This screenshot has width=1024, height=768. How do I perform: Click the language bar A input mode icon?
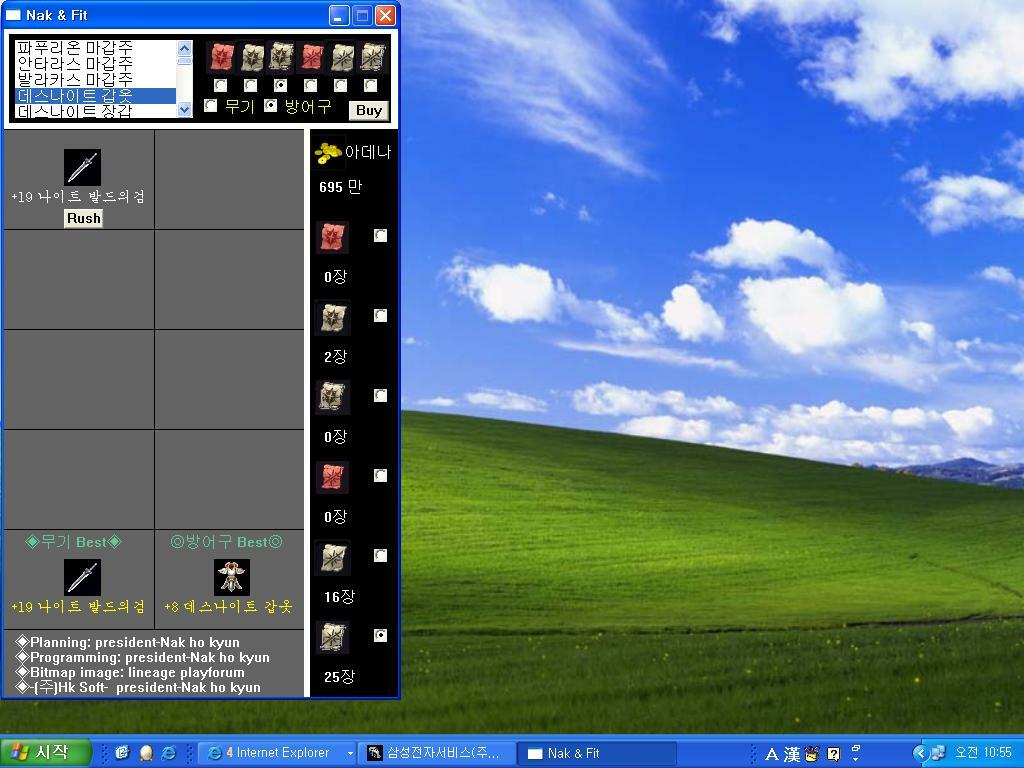click(x=771, y=754)
